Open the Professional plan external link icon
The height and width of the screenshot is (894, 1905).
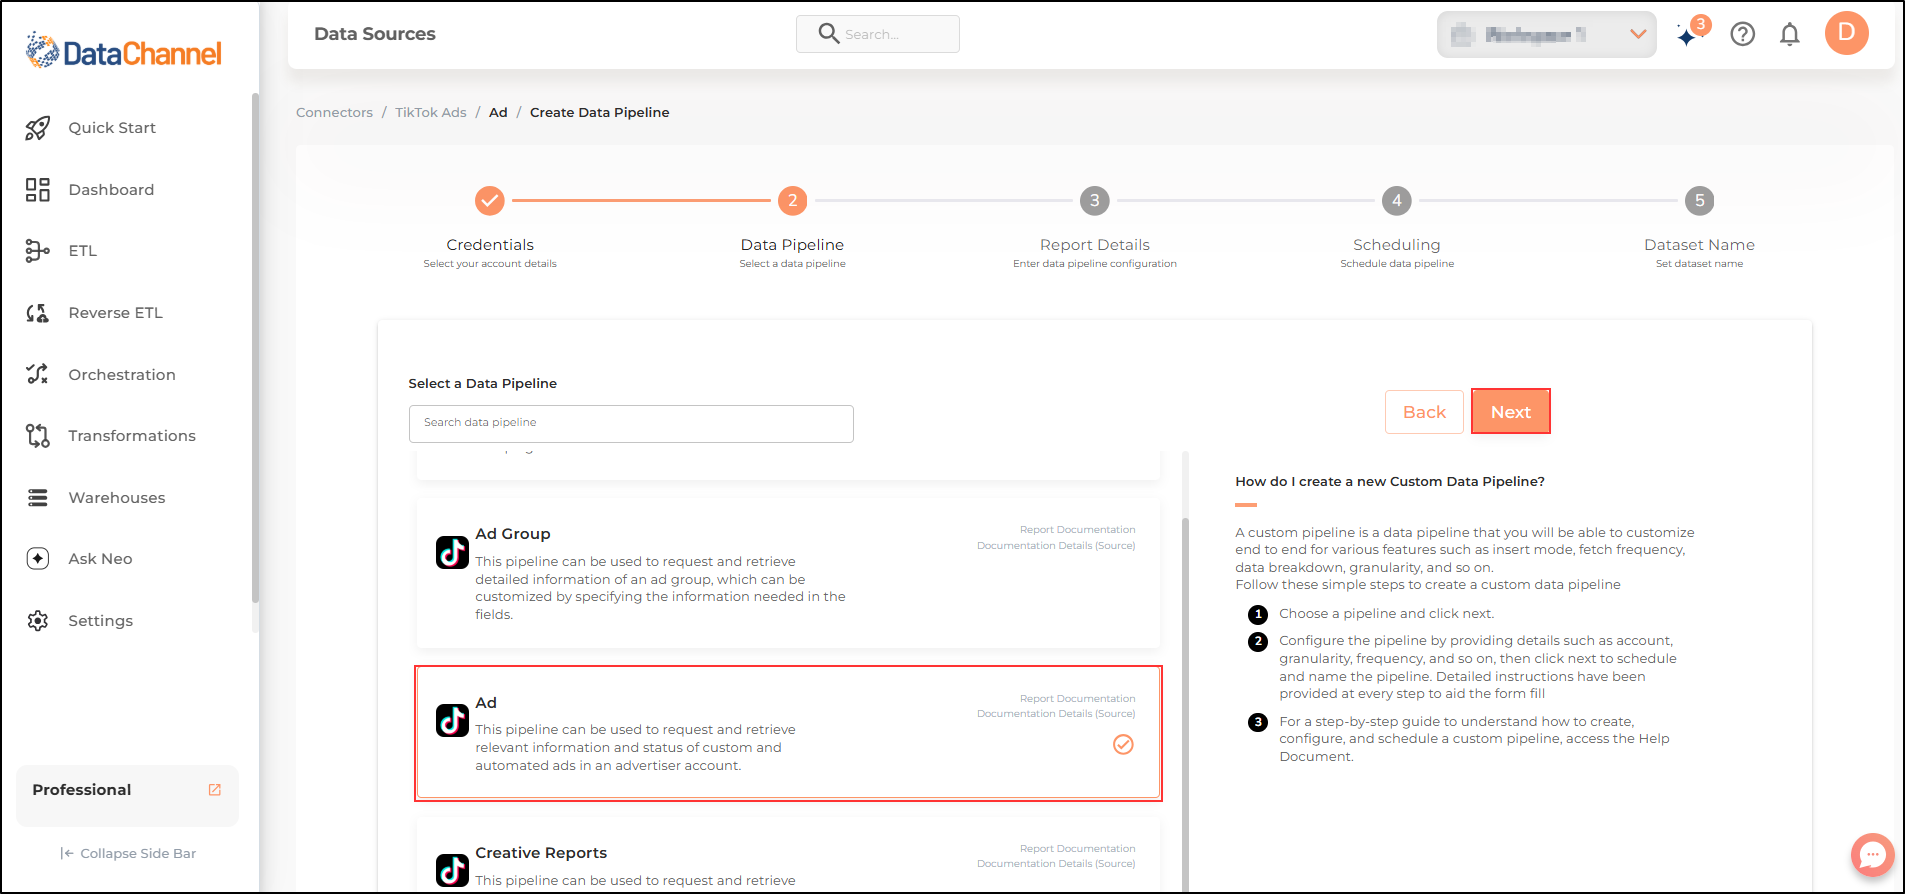pos(214,790)
